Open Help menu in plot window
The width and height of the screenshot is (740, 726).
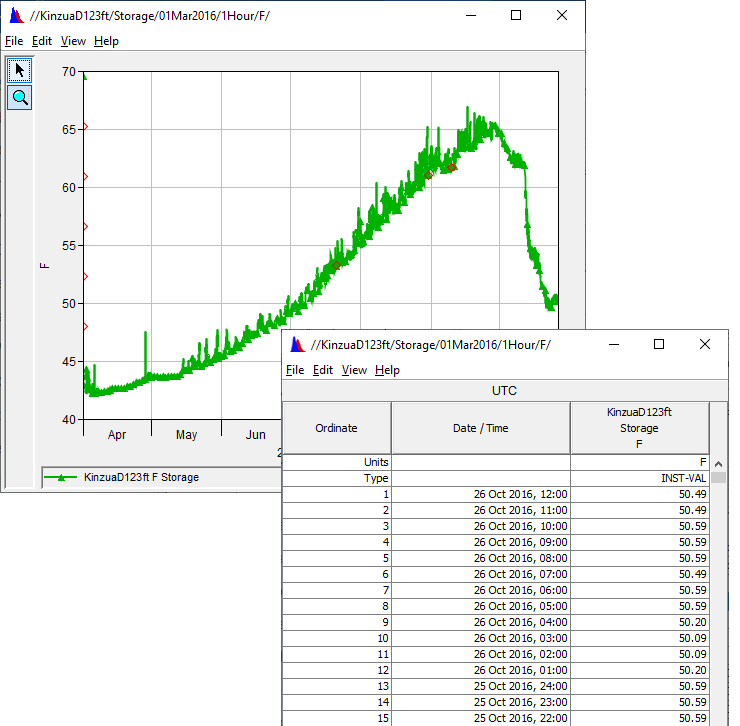pos(106,41)
